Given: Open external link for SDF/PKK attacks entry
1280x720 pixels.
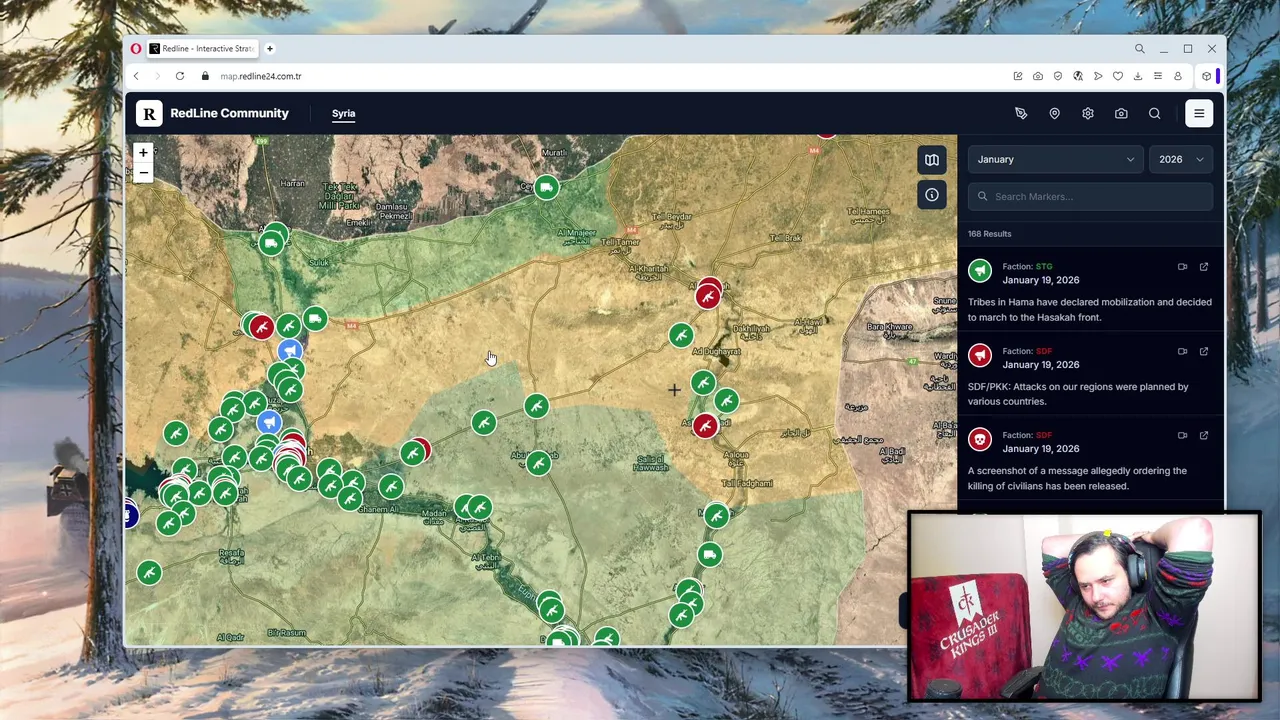Looking at the screenshot, I should click(1204, 351).
